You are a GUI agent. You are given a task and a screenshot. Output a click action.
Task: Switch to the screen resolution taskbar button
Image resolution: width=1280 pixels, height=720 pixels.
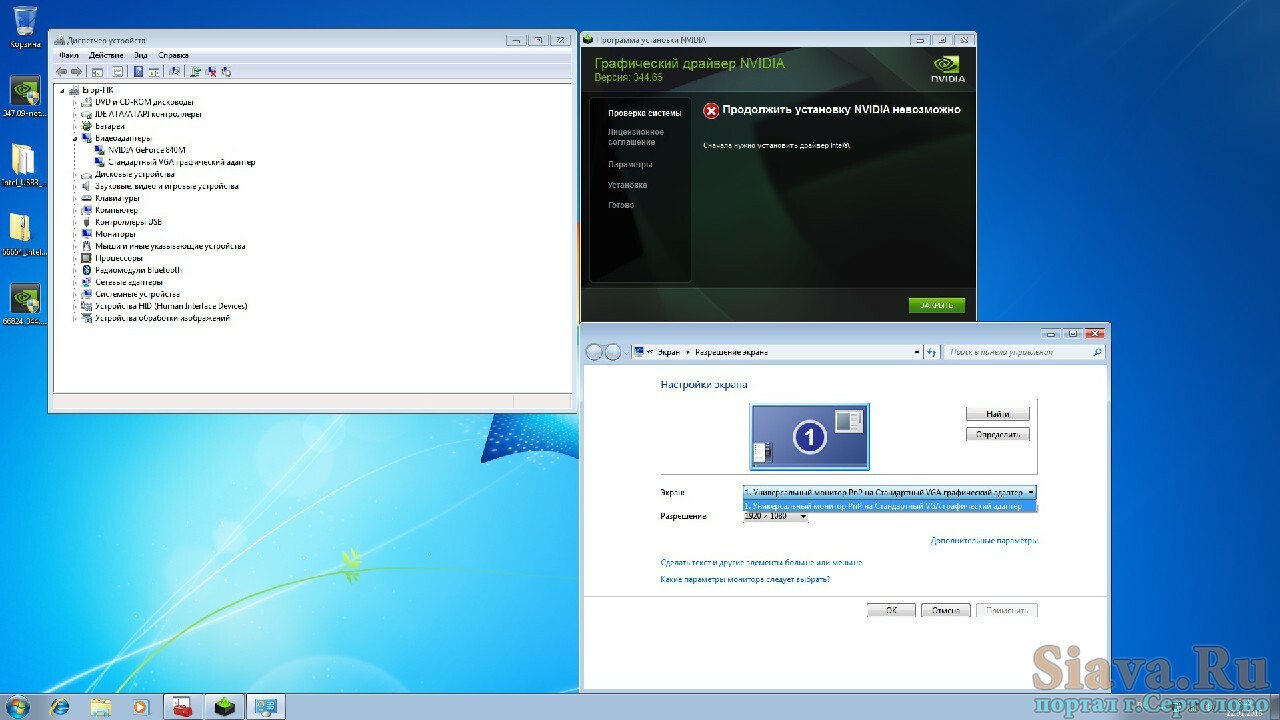click(267, 707)
